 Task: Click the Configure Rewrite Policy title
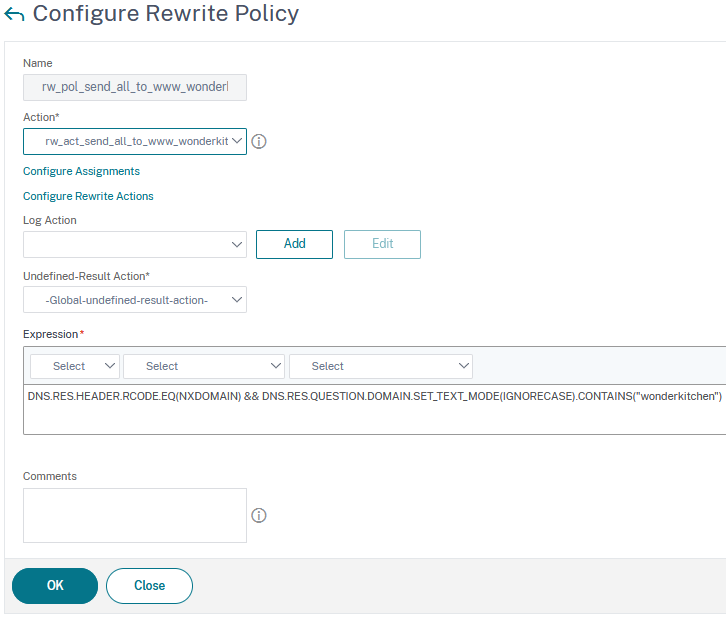(x=166, y=13)
